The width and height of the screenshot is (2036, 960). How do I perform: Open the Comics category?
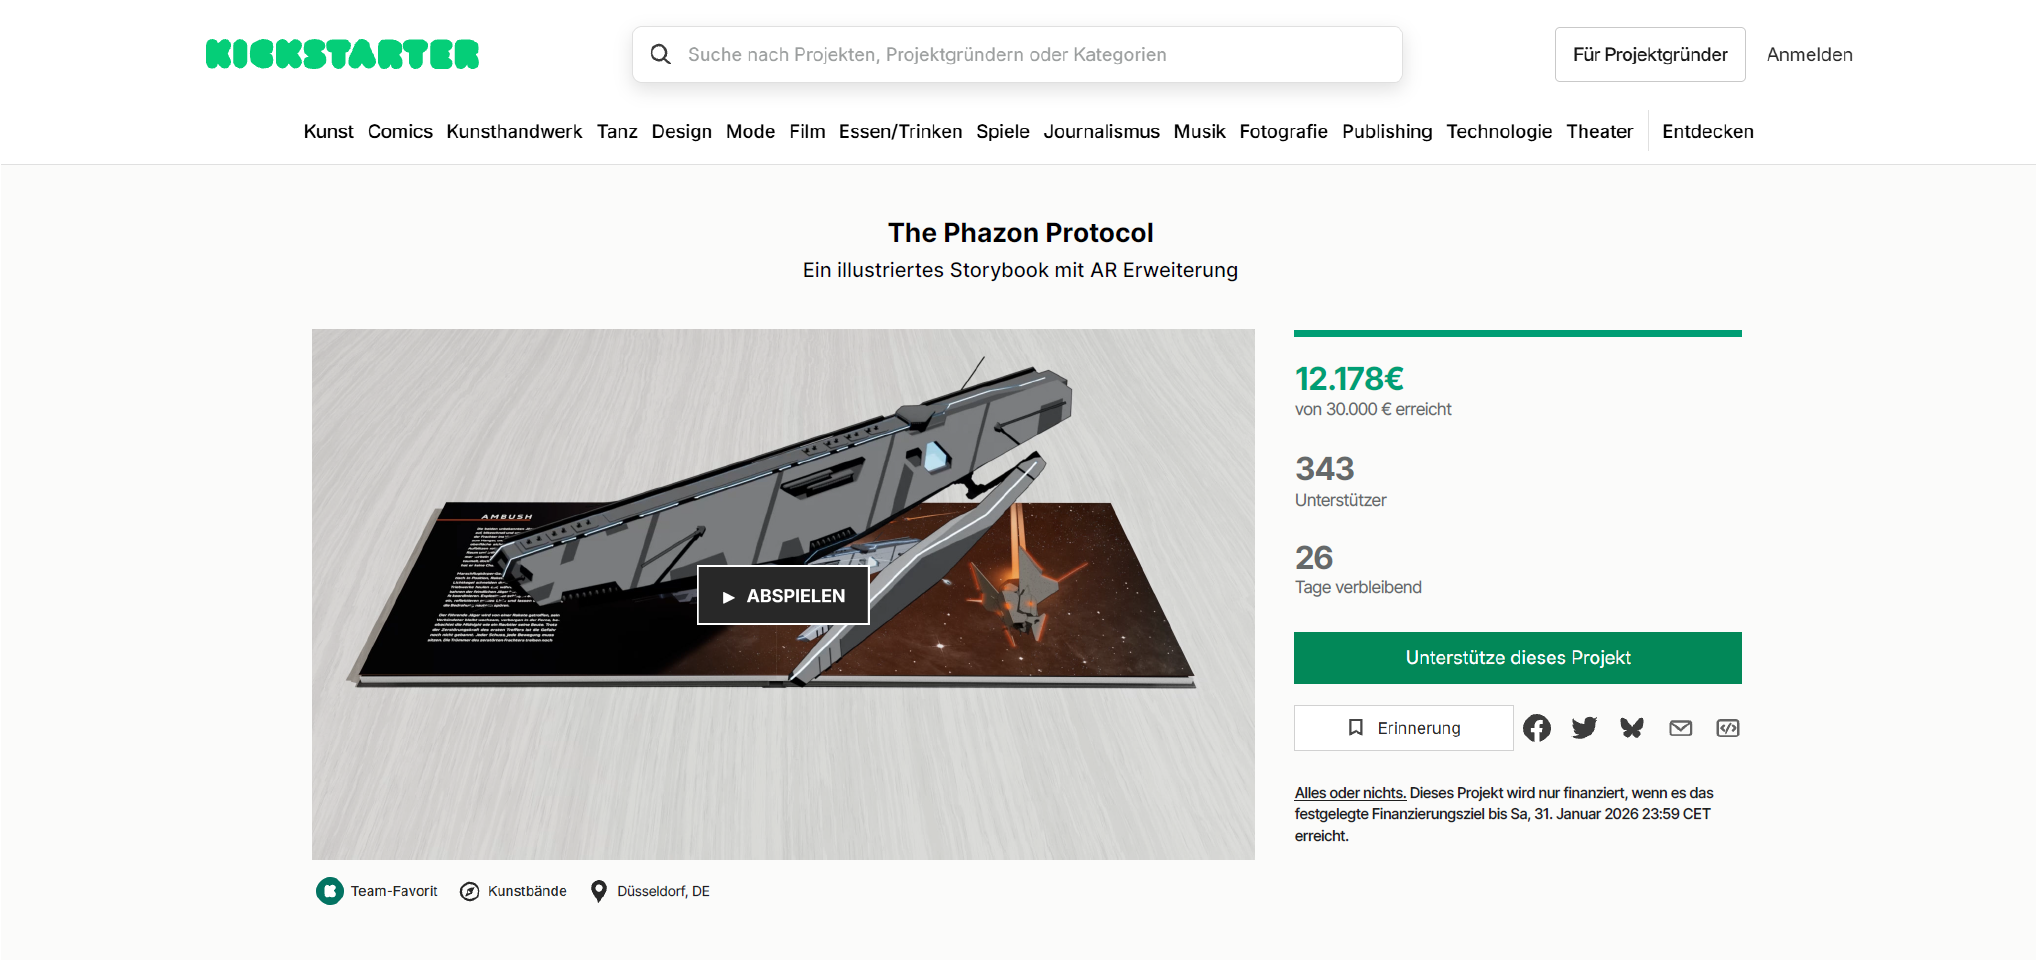pyautogui.click(x=400, y=131)
